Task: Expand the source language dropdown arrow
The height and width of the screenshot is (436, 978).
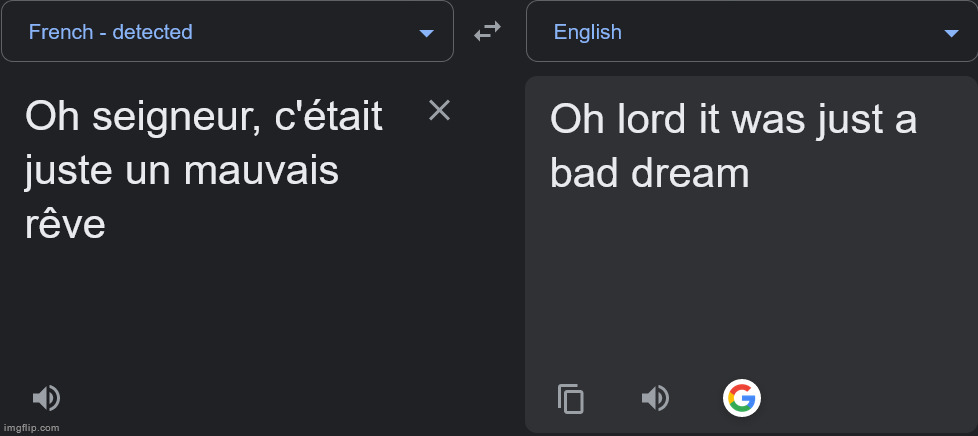Action: point(427,33)
